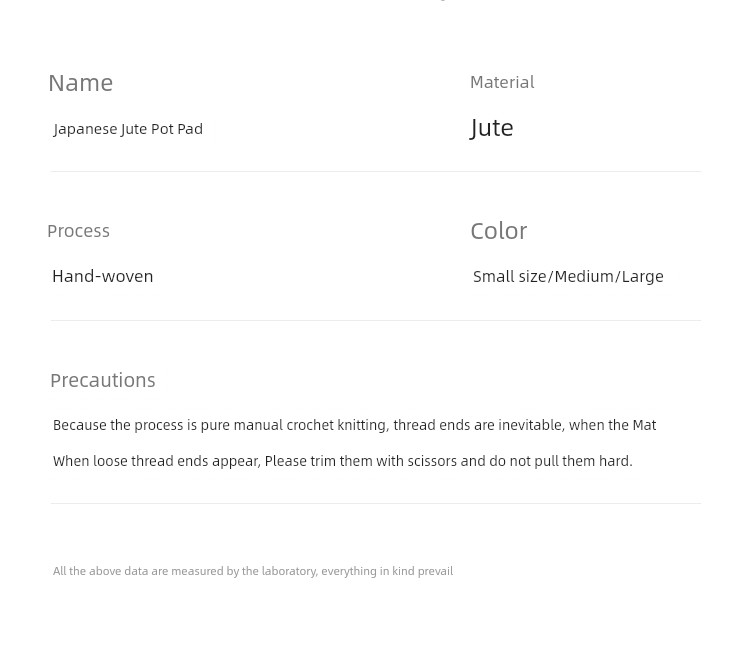Select the Hand-woven process value
Viewport: 750px width, 645px height.
tap(103, 276)
